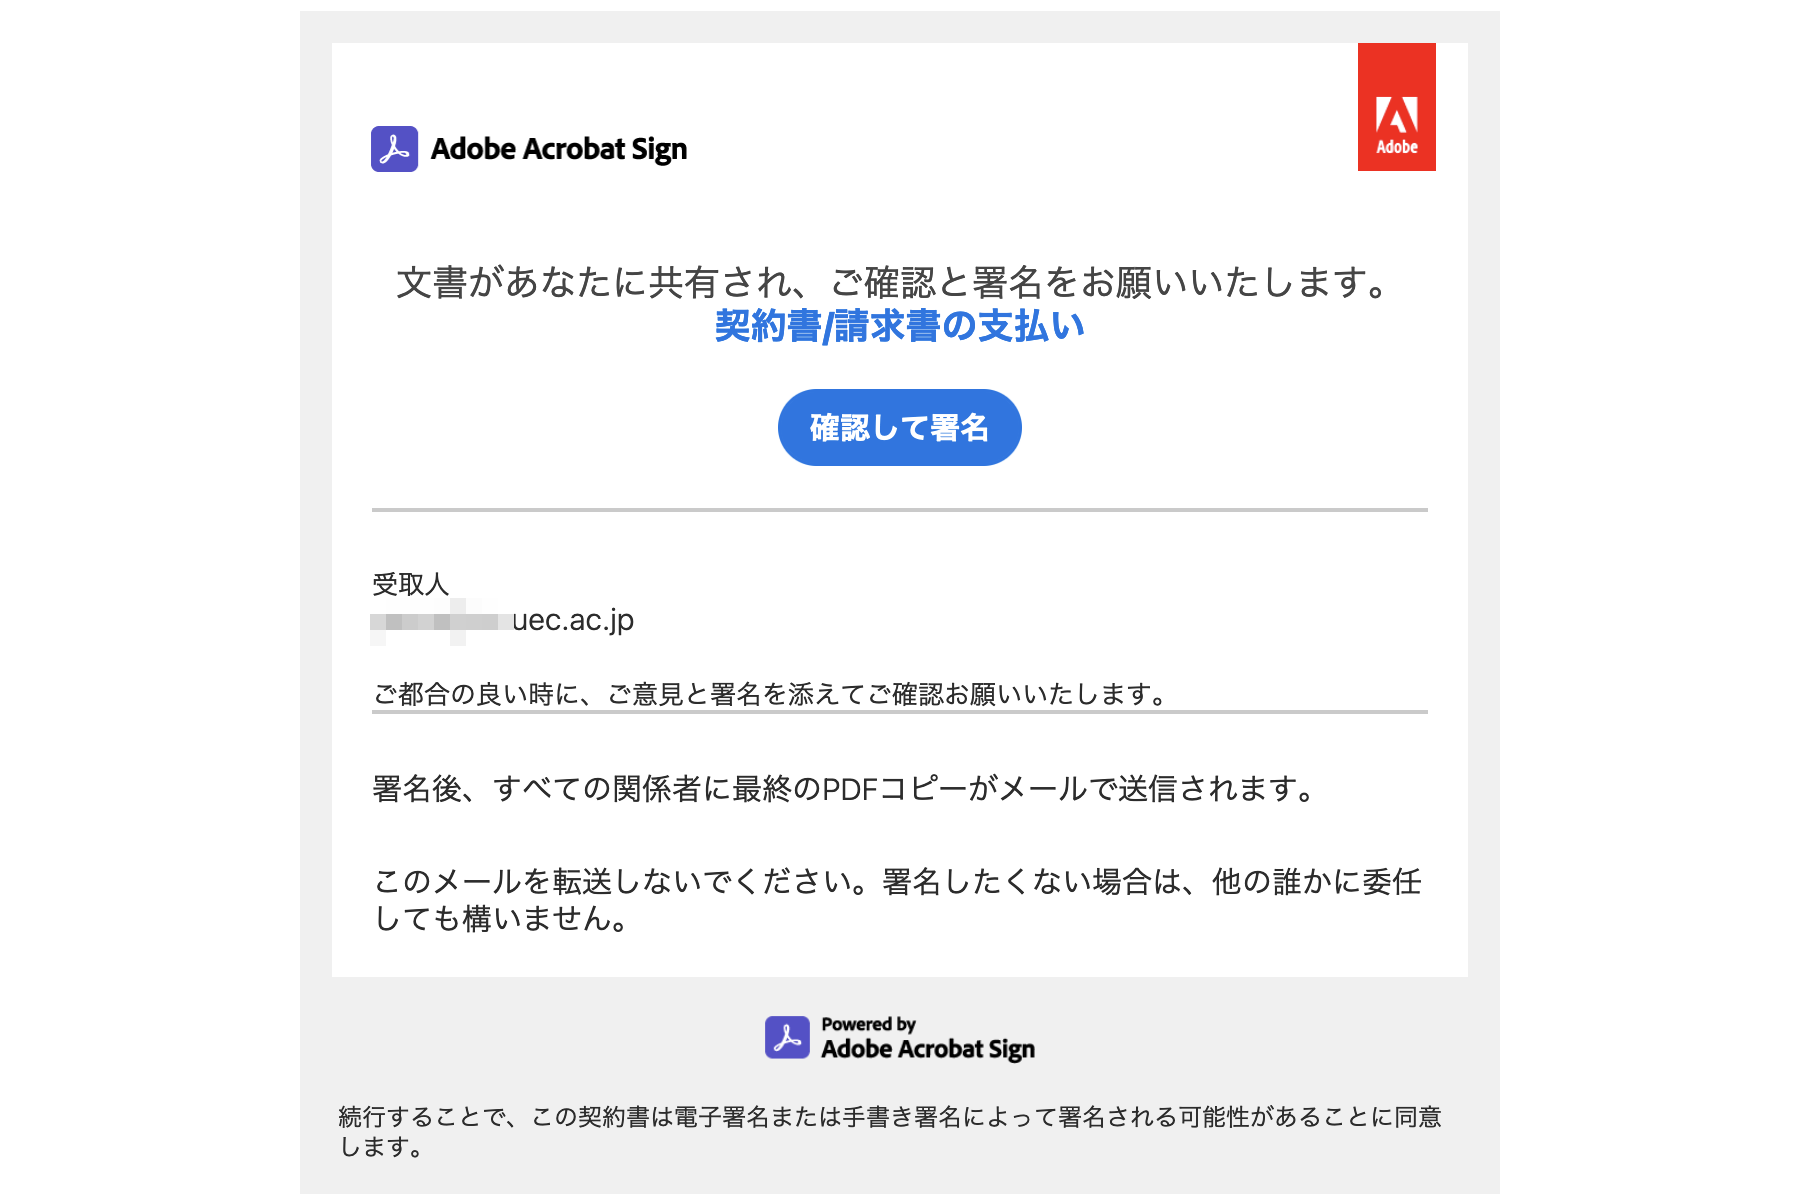Click the purple Acrobat Sign icon in header
Screen dimensions: 1796x1194
pos(394,149)
